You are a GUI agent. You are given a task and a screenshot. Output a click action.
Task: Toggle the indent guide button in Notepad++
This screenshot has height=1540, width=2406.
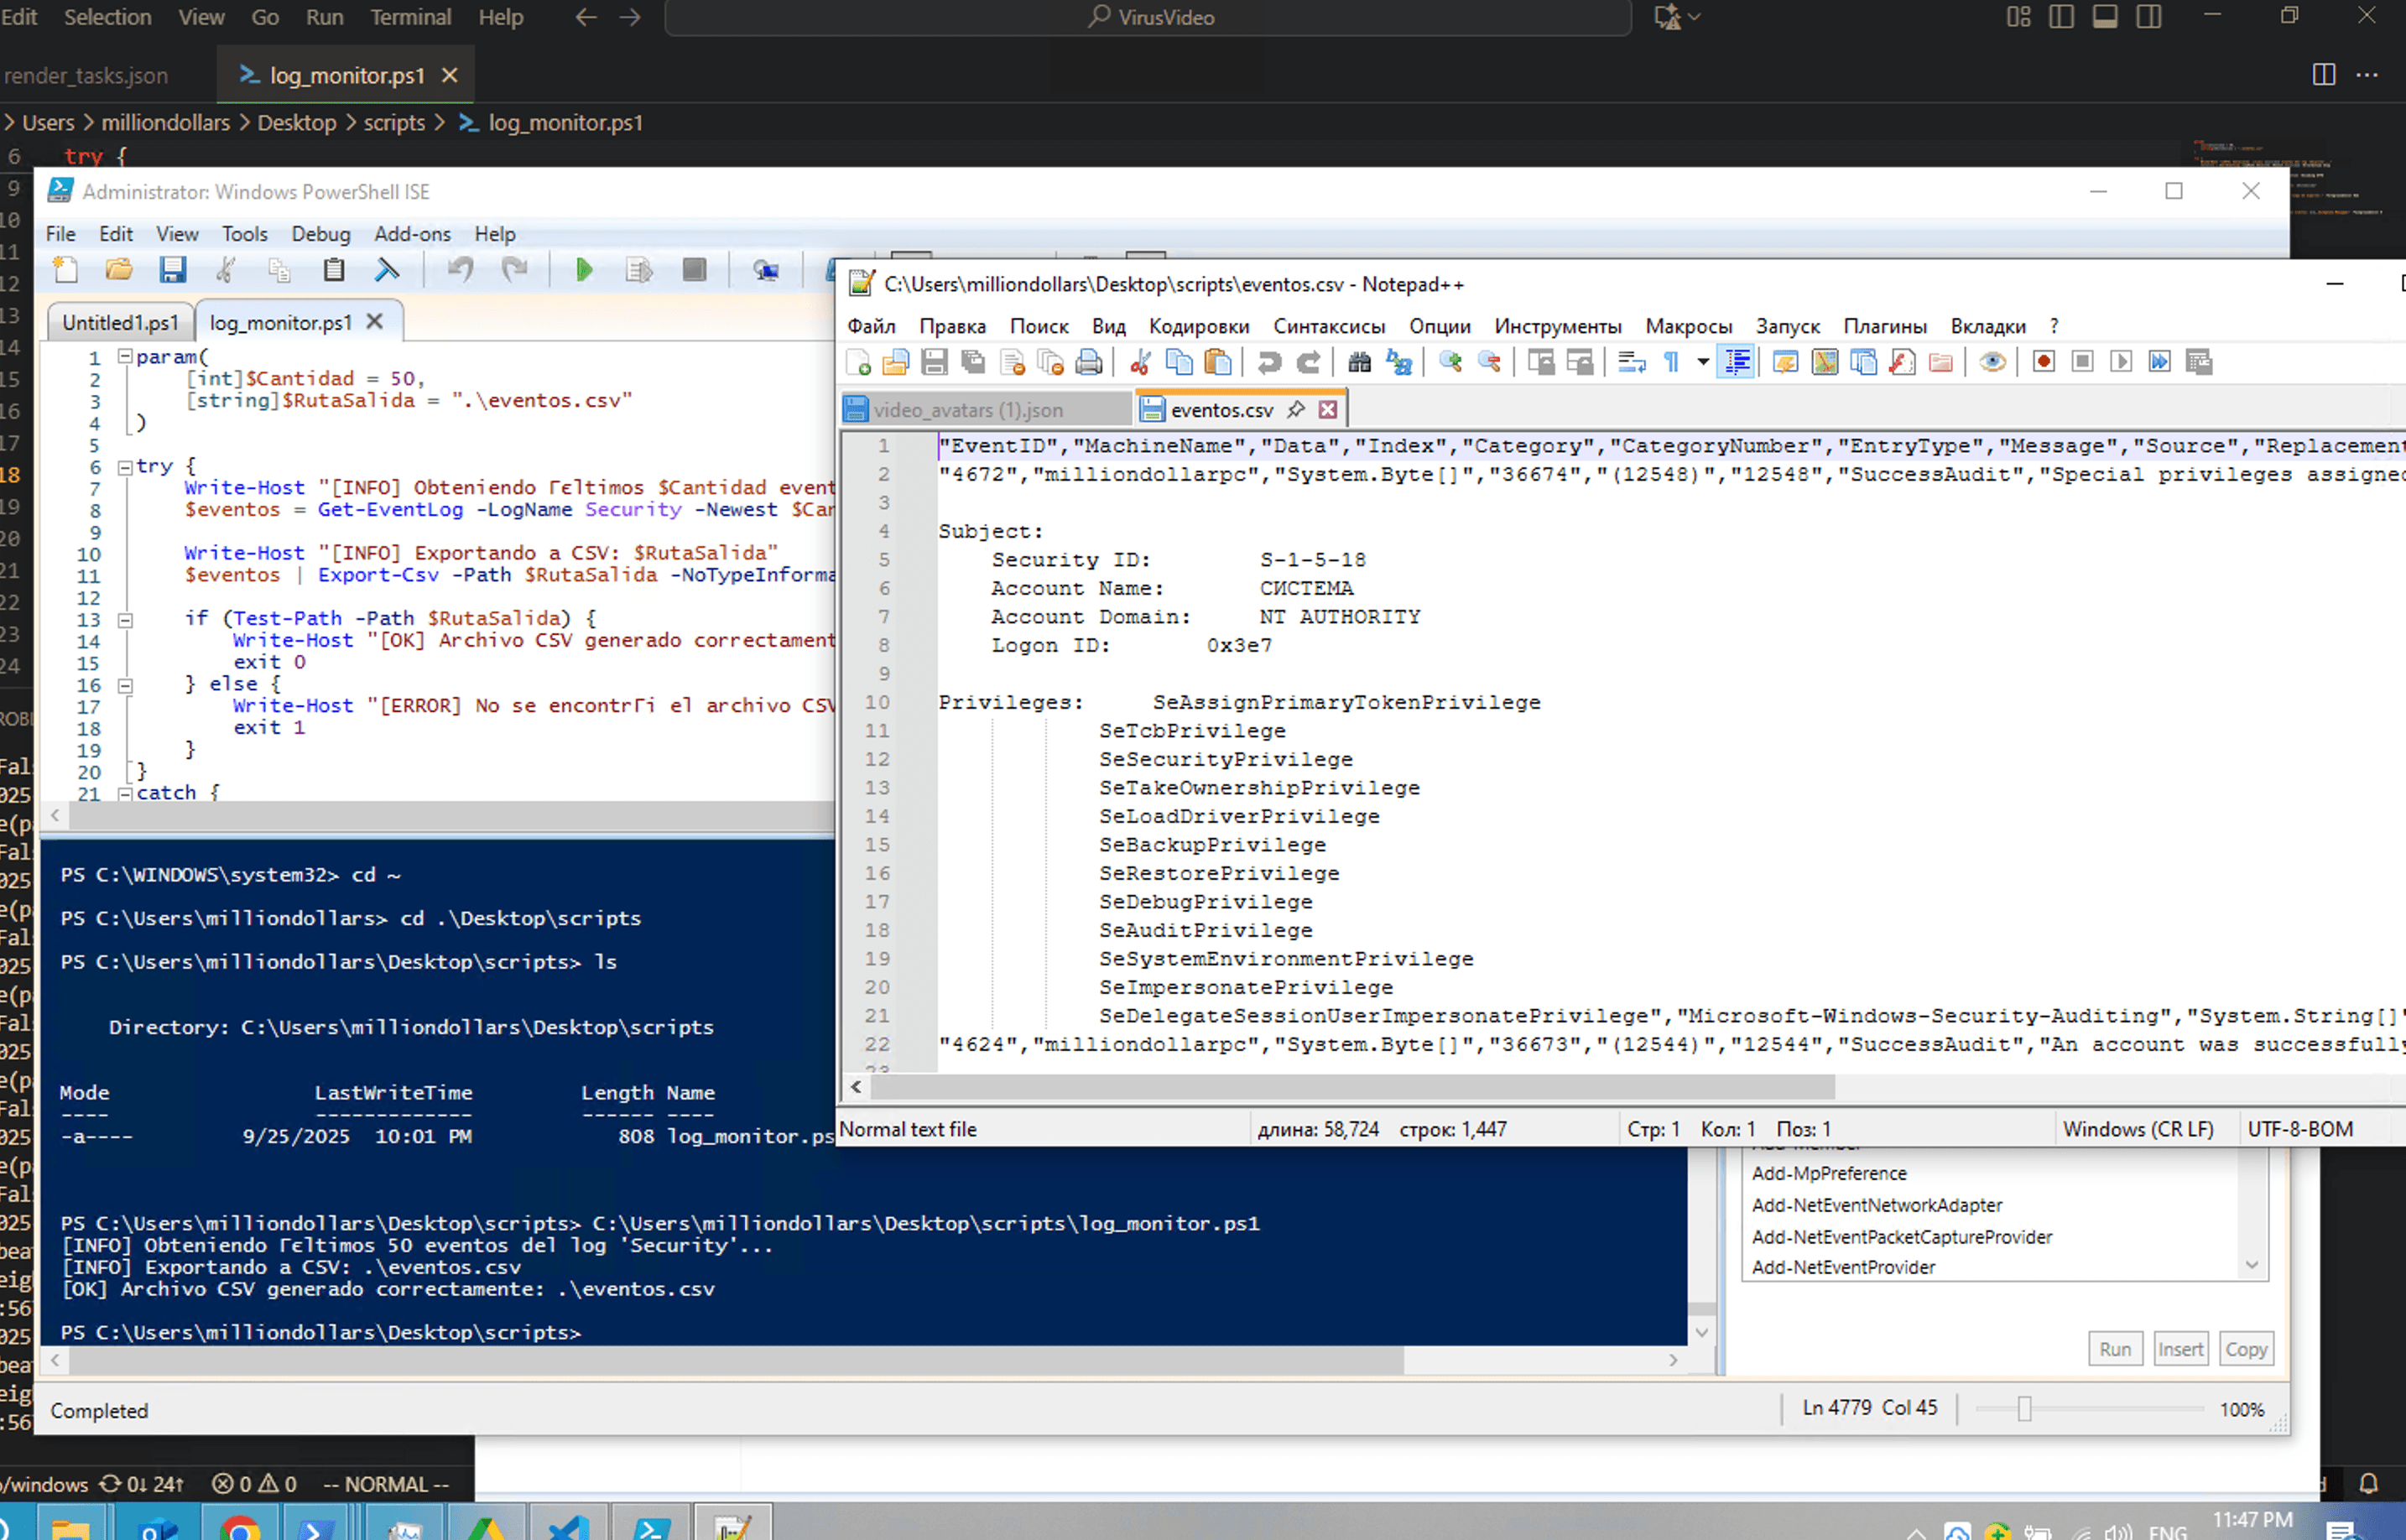point(1737,362)
